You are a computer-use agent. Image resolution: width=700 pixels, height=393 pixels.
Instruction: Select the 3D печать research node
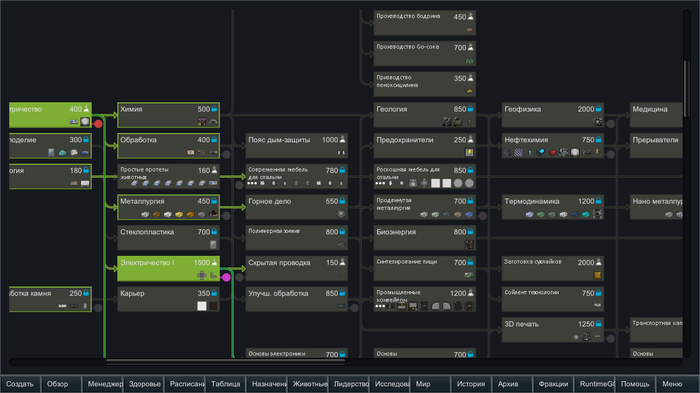[553, 330]
